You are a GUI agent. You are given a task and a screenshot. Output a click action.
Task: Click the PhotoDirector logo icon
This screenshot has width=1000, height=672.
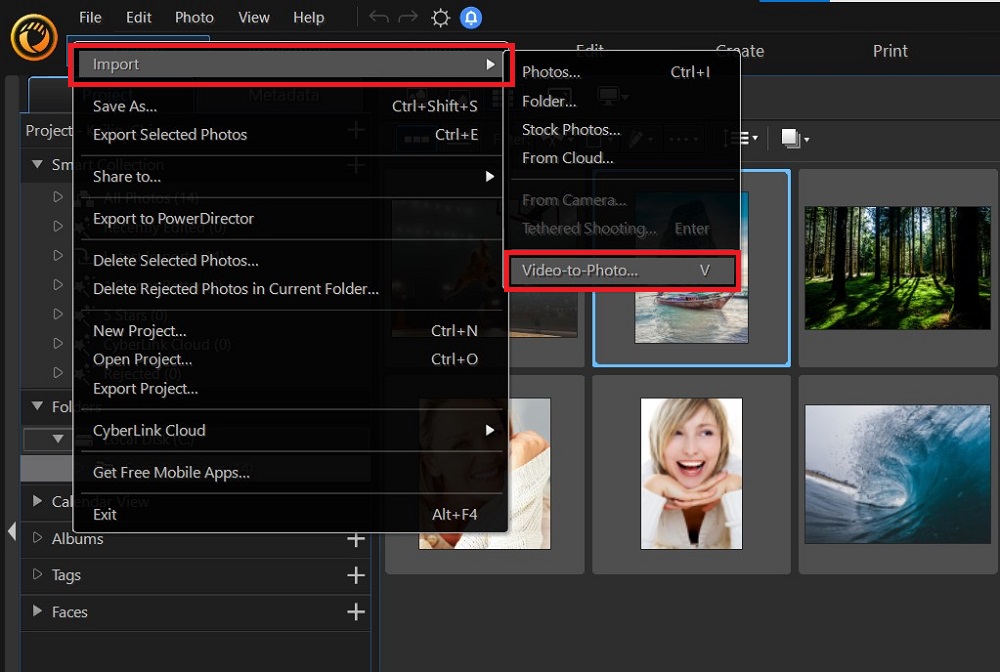pyautogui.click(x=33, y=38)
